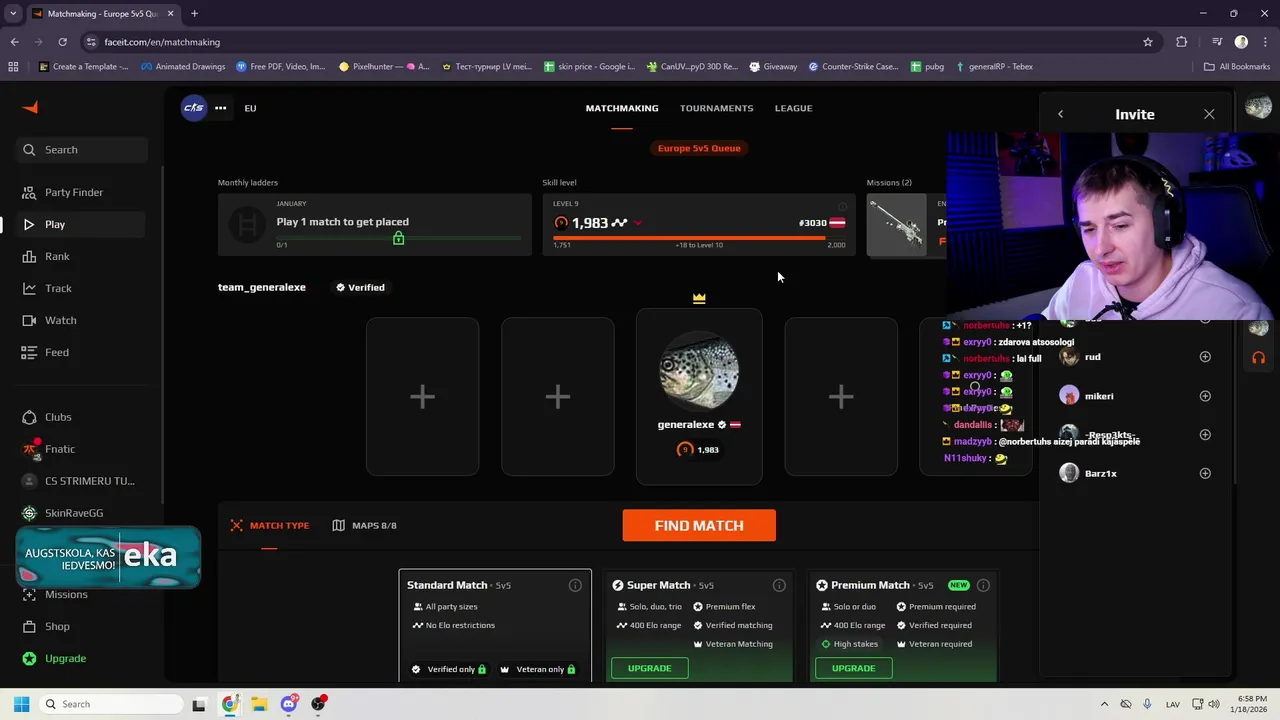
Task: Click the Windows taskbar Search box
Action: click(112, 704)
